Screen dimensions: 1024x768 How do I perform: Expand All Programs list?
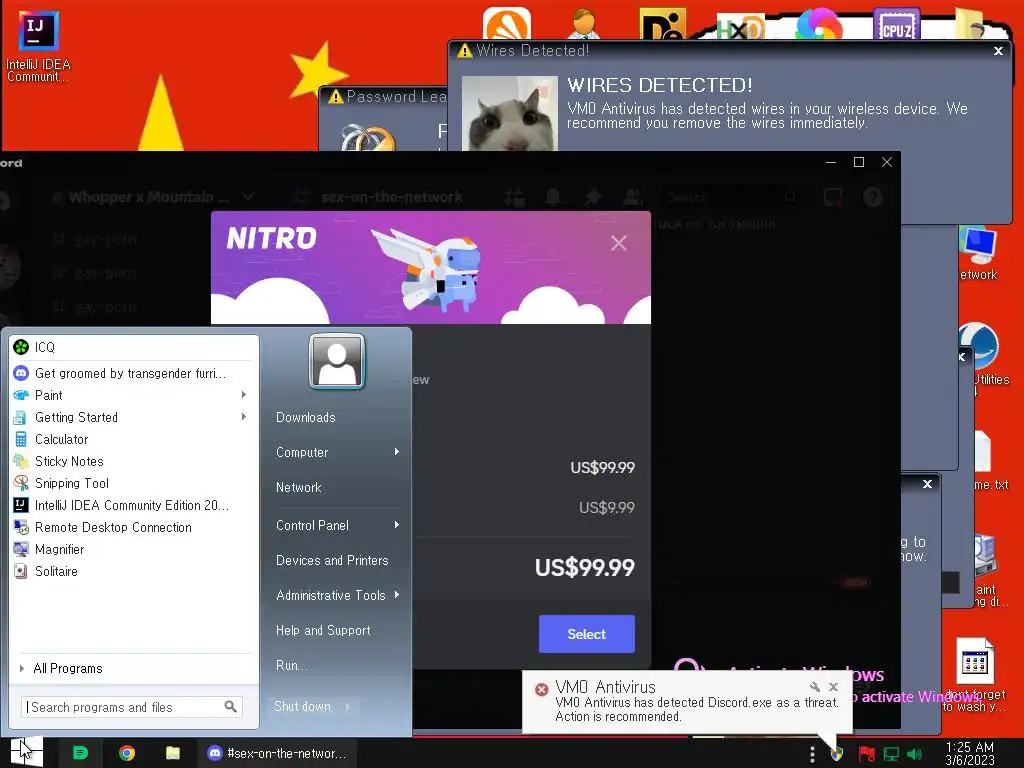[x=134, y=668]
